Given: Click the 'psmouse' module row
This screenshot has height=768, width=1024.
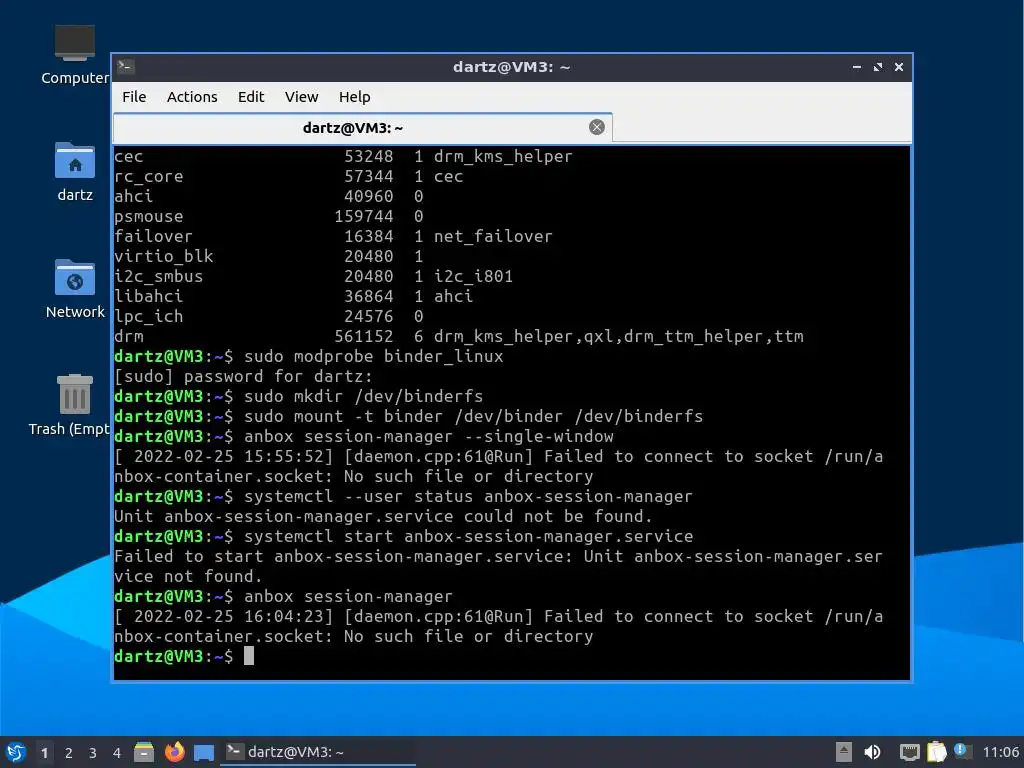Looking at the screenshot, I should pyautogui.click(x=269, y=216).
